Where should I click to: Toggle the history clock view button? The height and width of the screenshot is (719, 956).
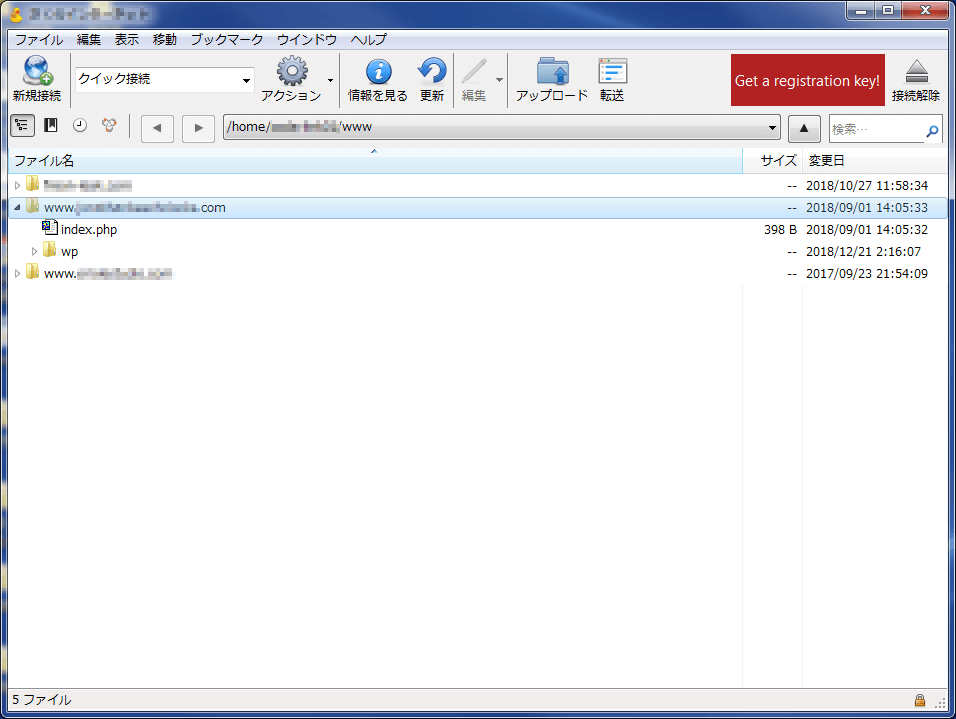pyautogui.click(x=80, y=126)
